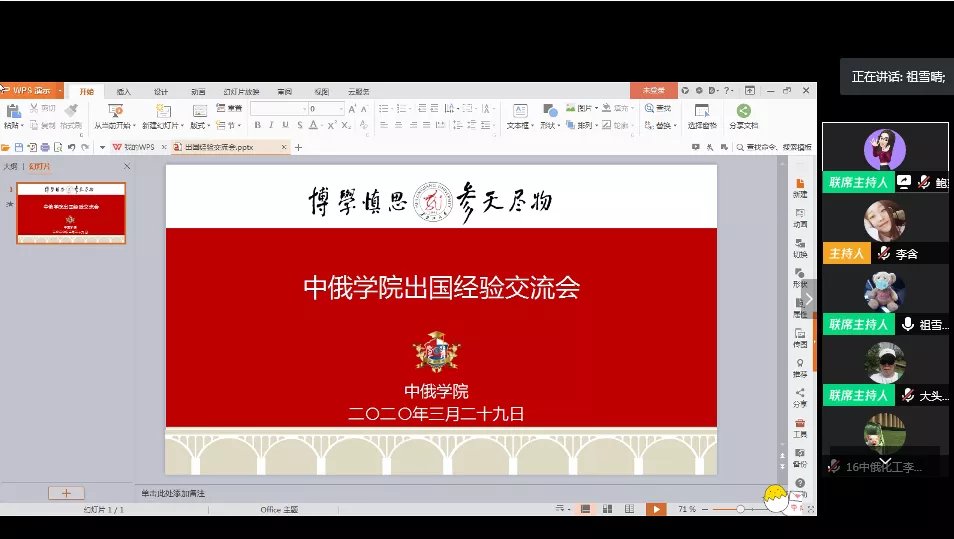Start slideshow with orange play button
This screenshot has height=539, width=954.
point(655,509)
